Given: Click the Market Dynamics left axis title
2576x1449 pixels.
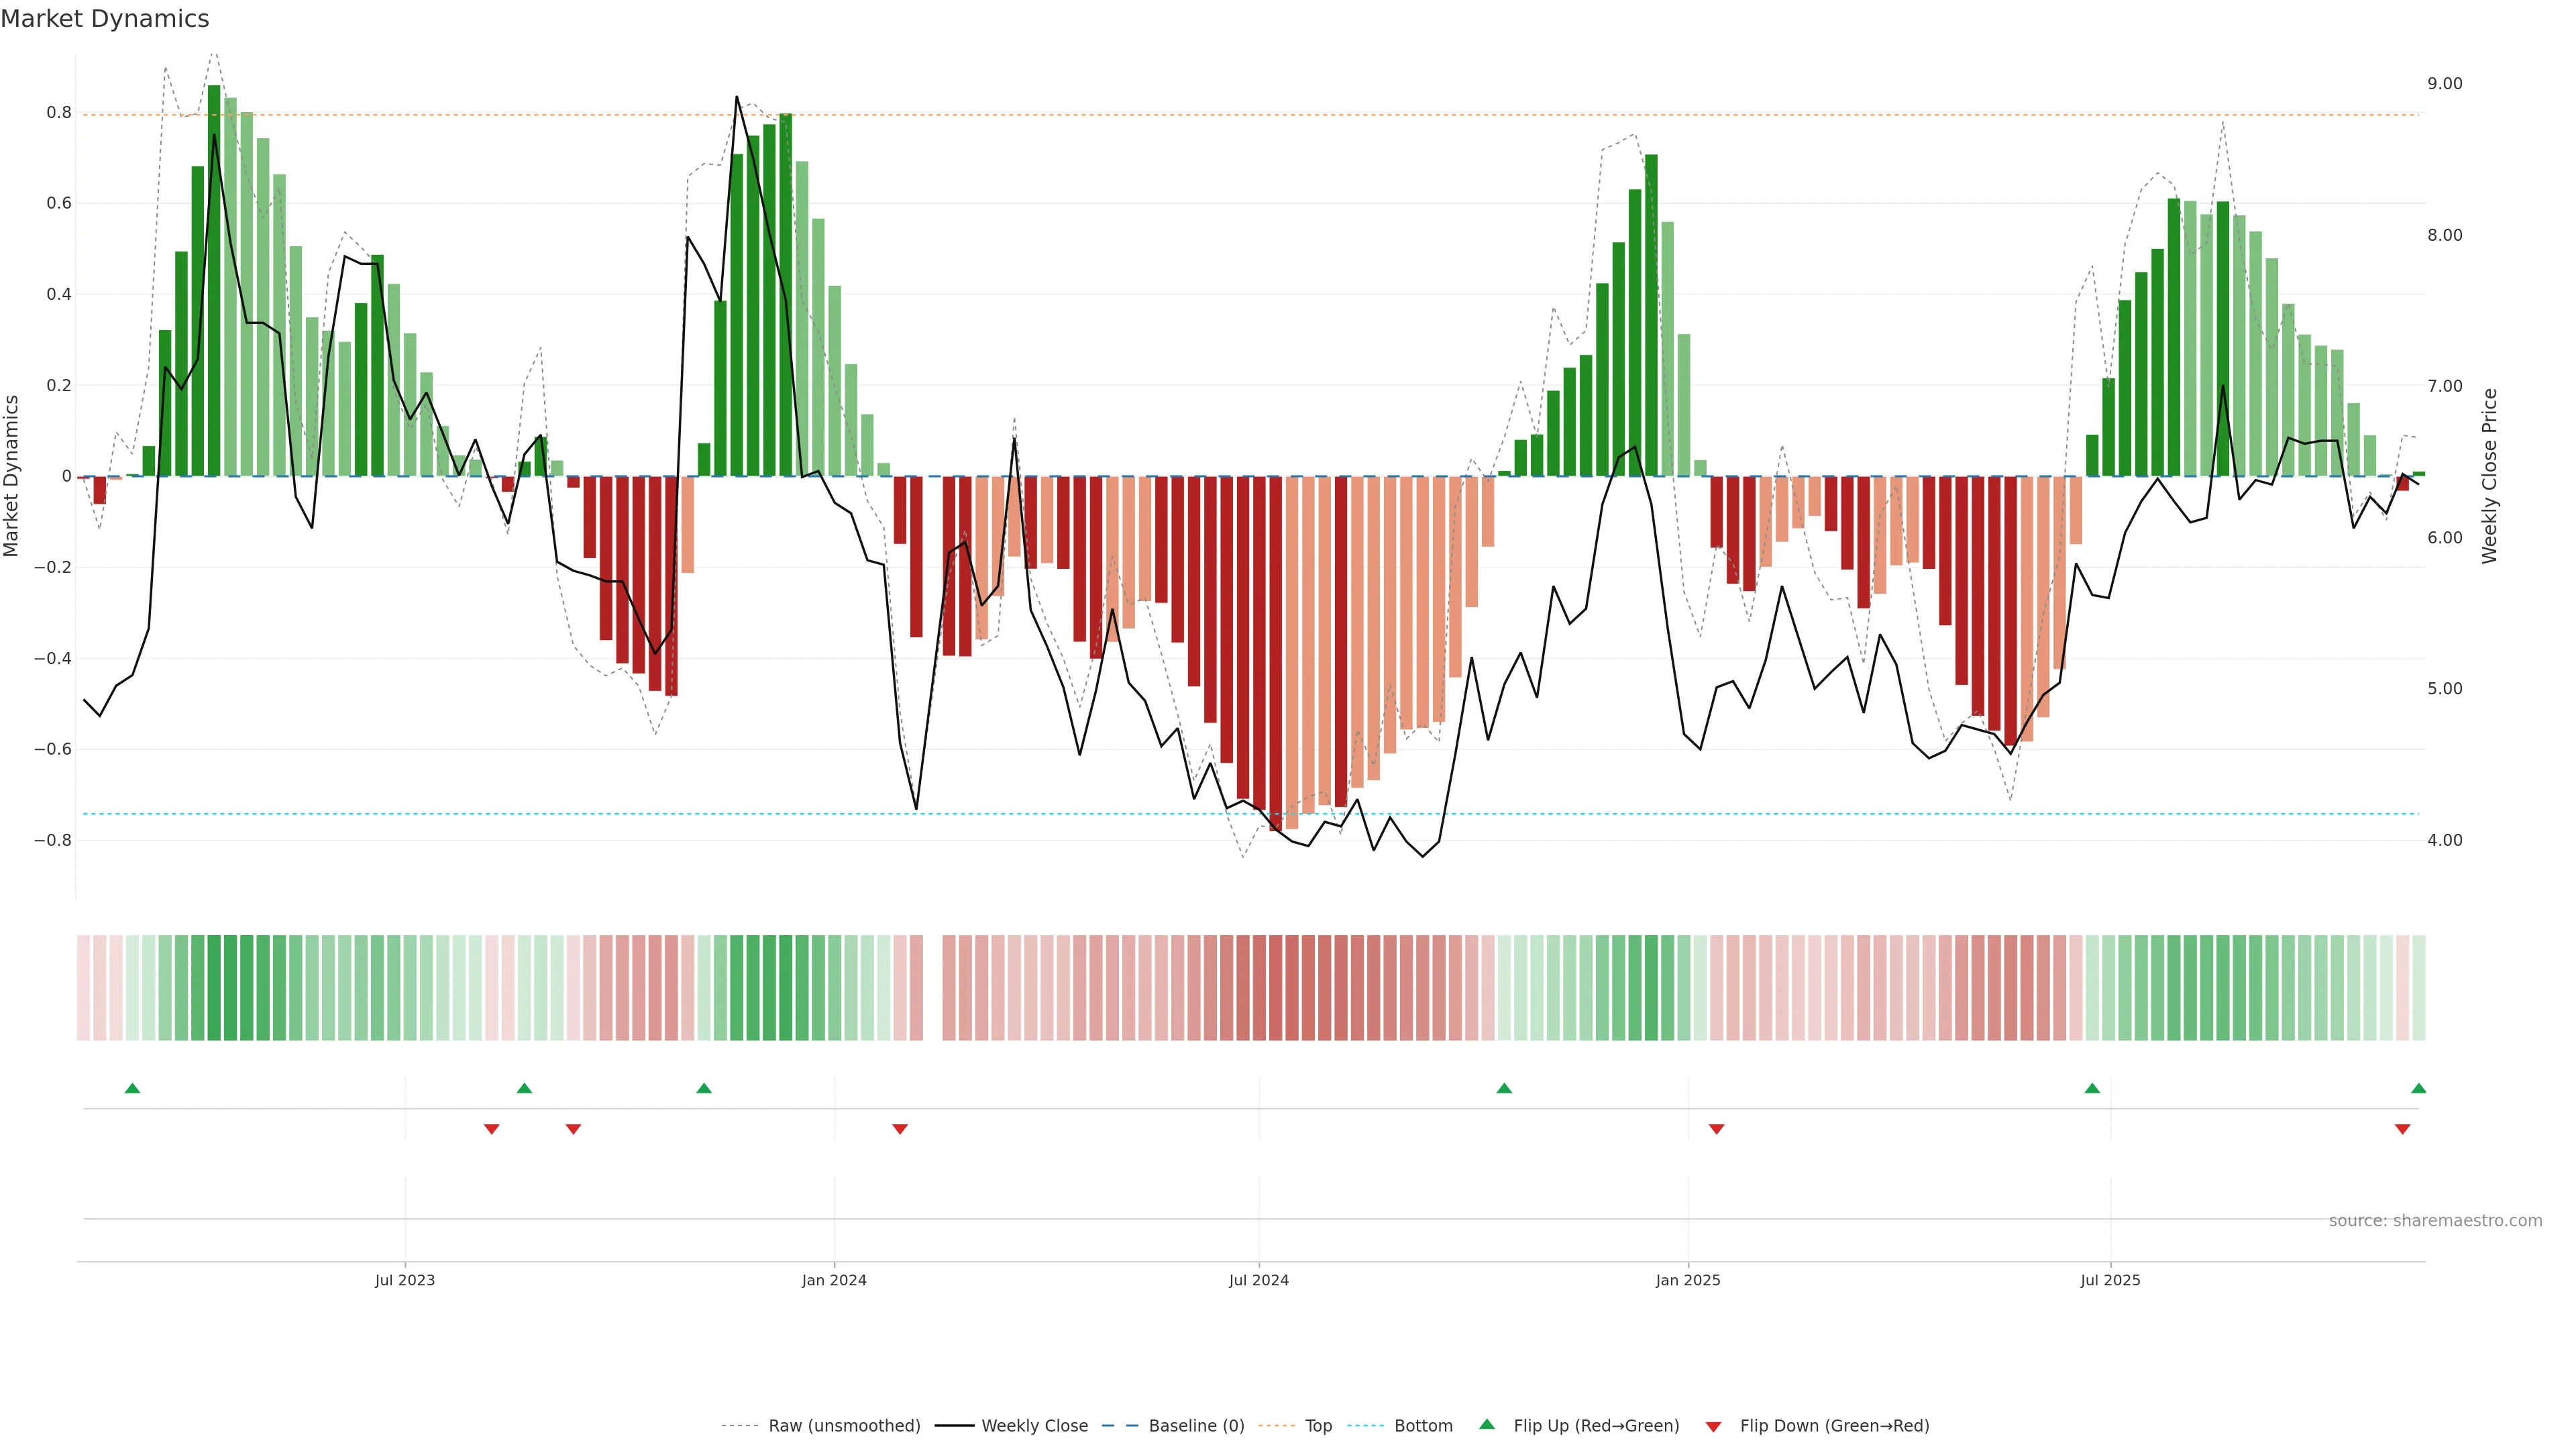Looking at the screenshot, I should tap(12, 476).
